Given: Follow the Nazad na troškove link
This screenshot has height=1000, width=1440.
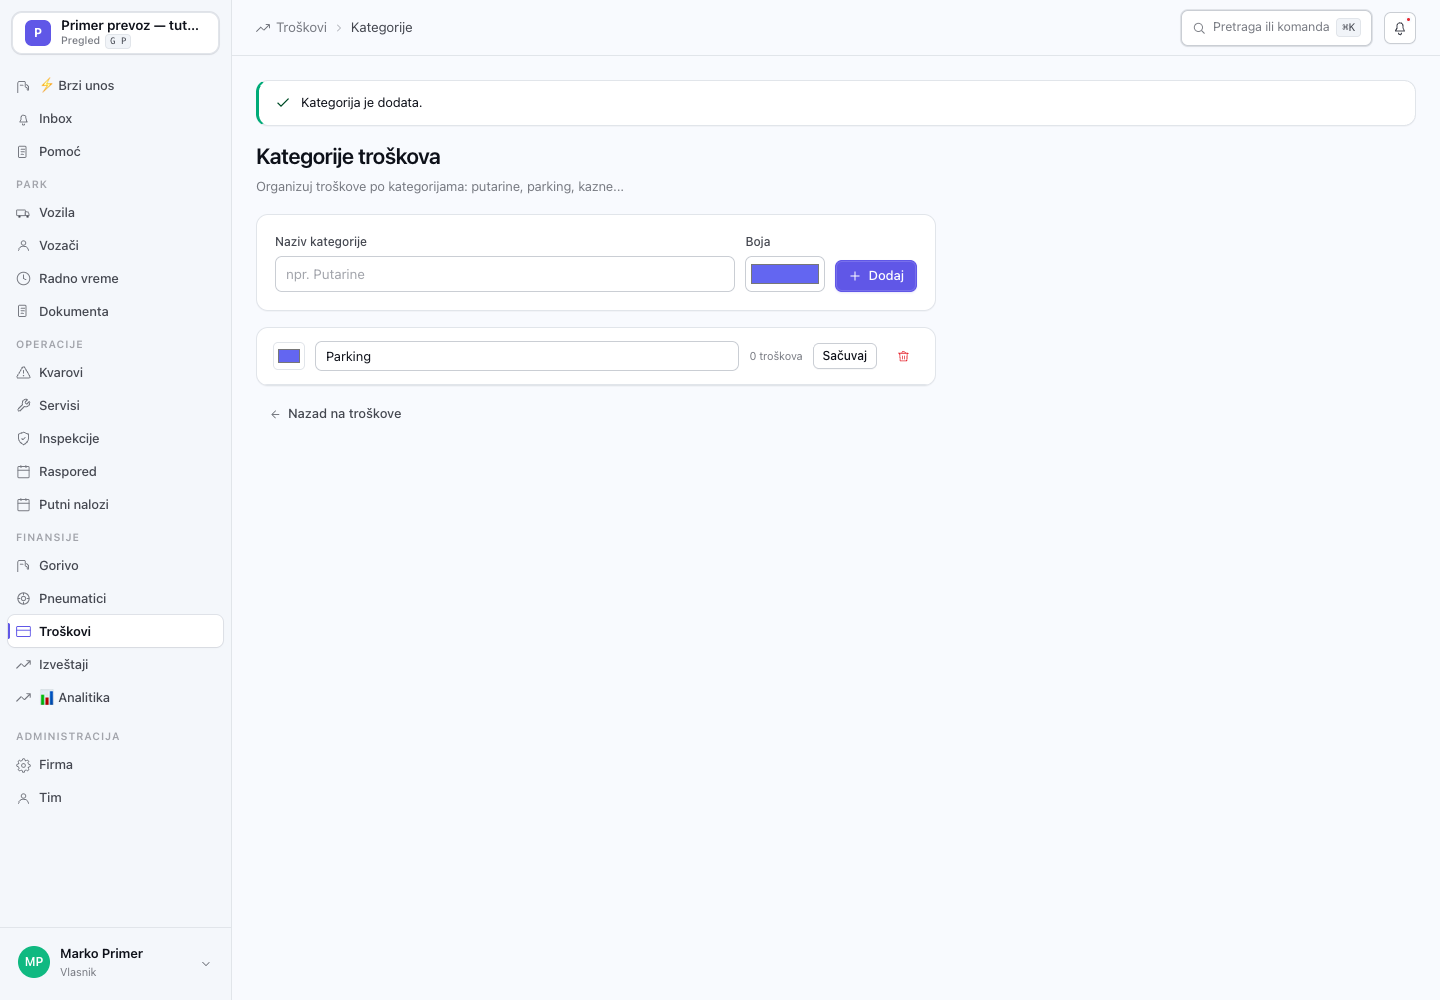Looking at the screenshot, I should click(335, 414).
